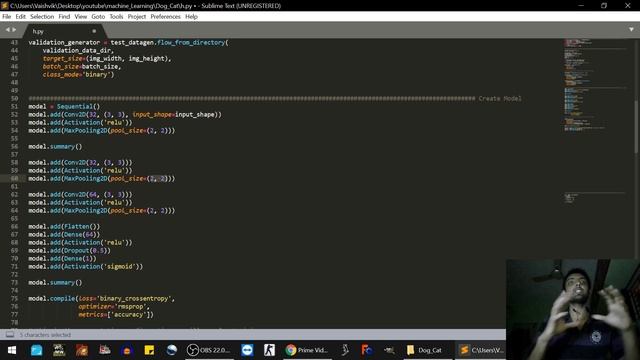Image resolution: width=640 pixels, height=360 pixels.
Task: Toggle the side bar panel icon in status bar
Action: [10, 335]
